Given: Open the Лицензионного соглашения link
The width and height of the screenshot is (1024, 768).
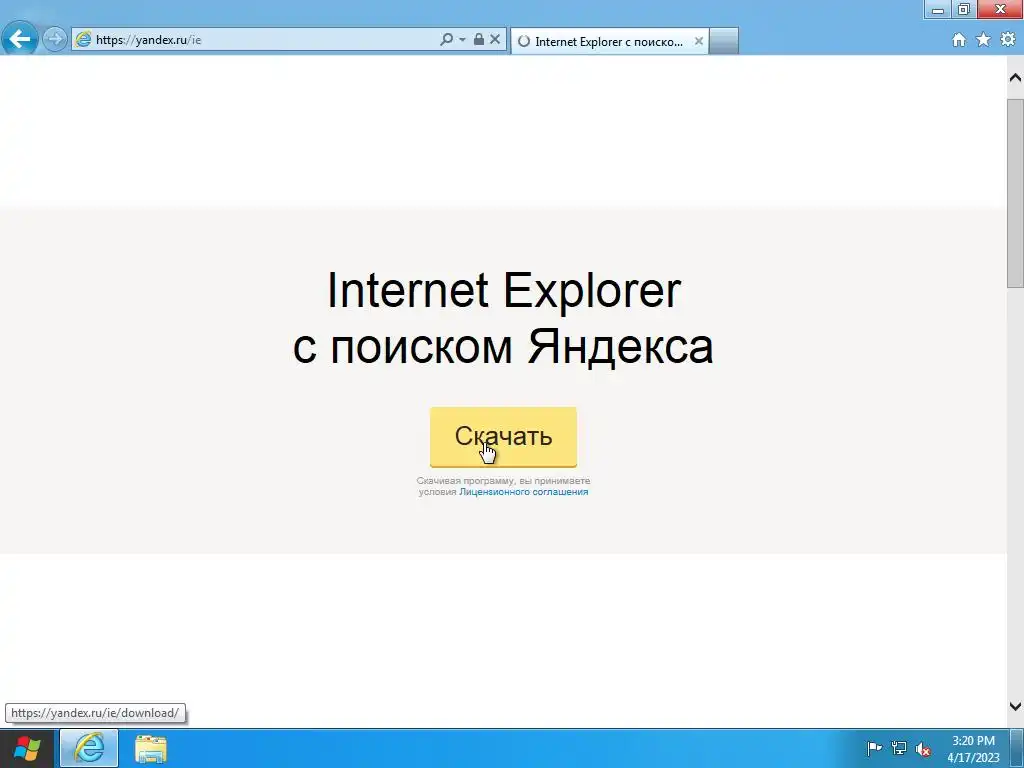Looking at the screenshot, I should [524, 492].
